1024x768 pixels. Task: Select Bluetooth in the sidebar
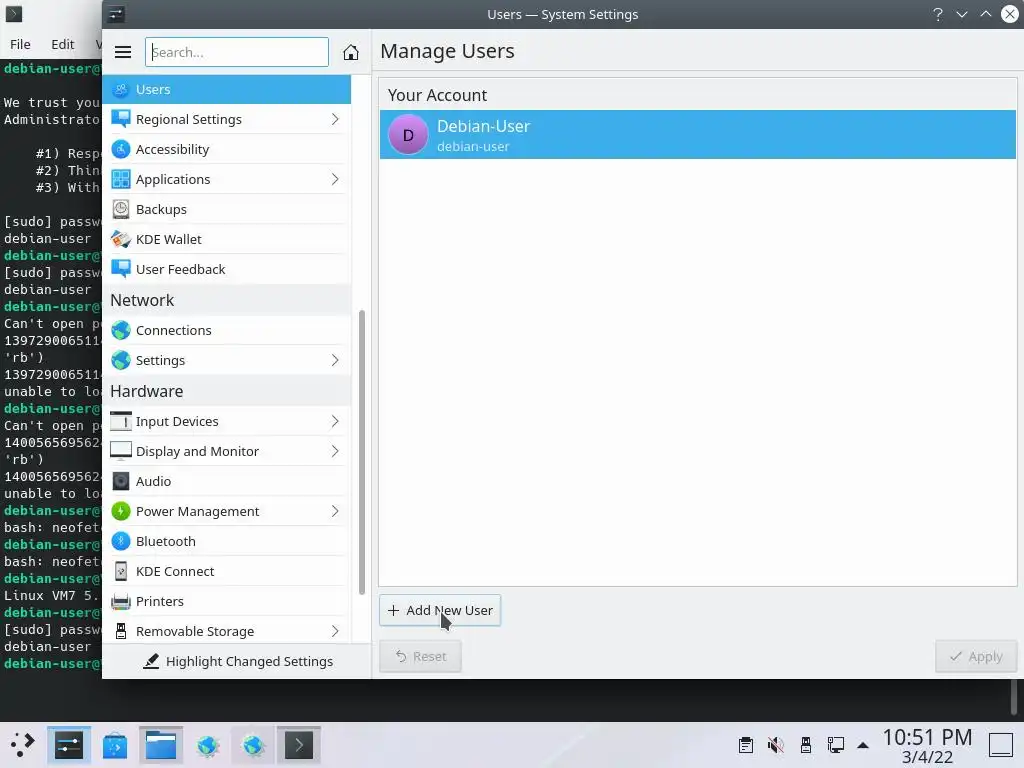227,541
